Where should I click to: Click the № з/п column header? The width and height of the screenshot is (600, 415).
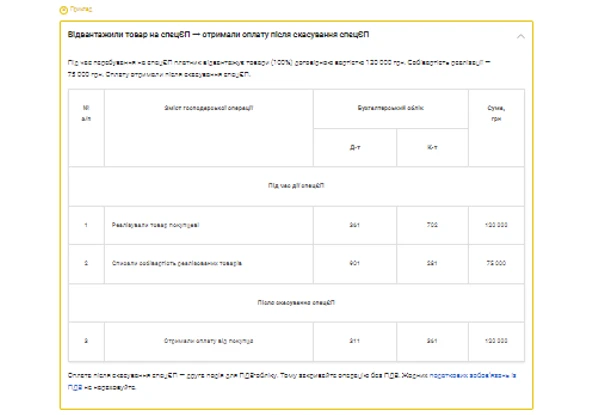tap(85, 111)
